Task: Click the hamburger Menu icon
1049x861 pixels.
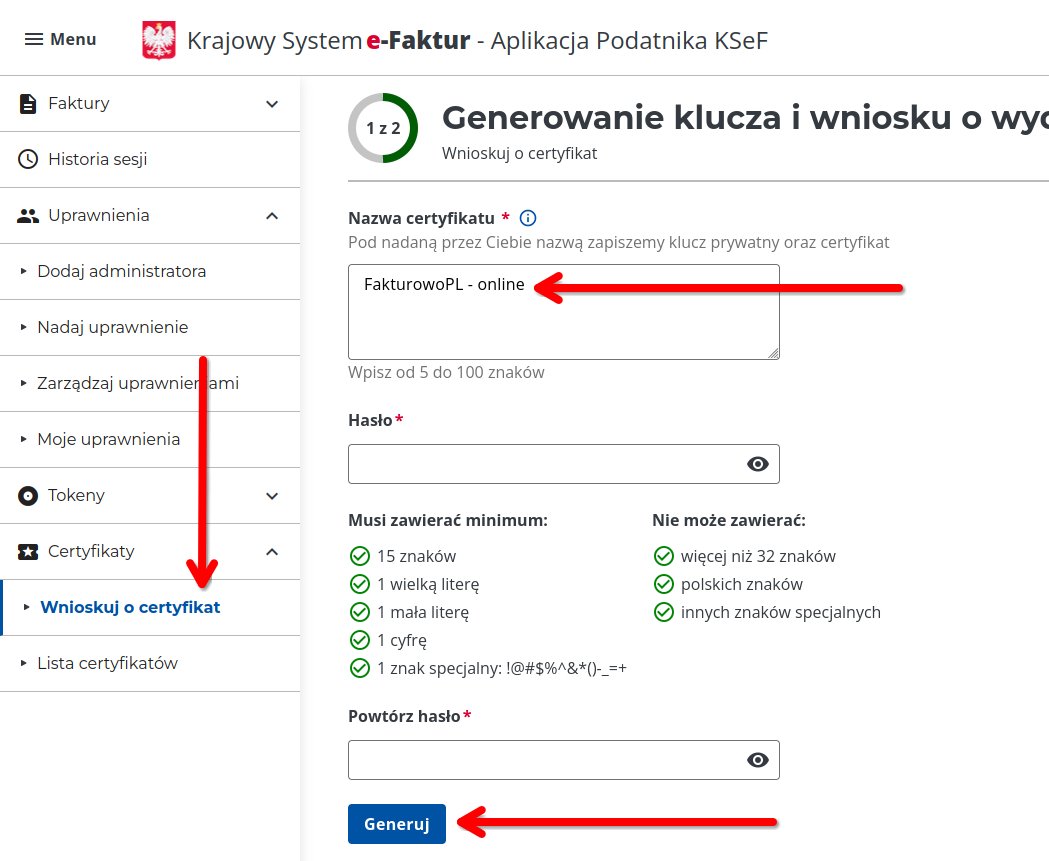Action: point(34,39)
